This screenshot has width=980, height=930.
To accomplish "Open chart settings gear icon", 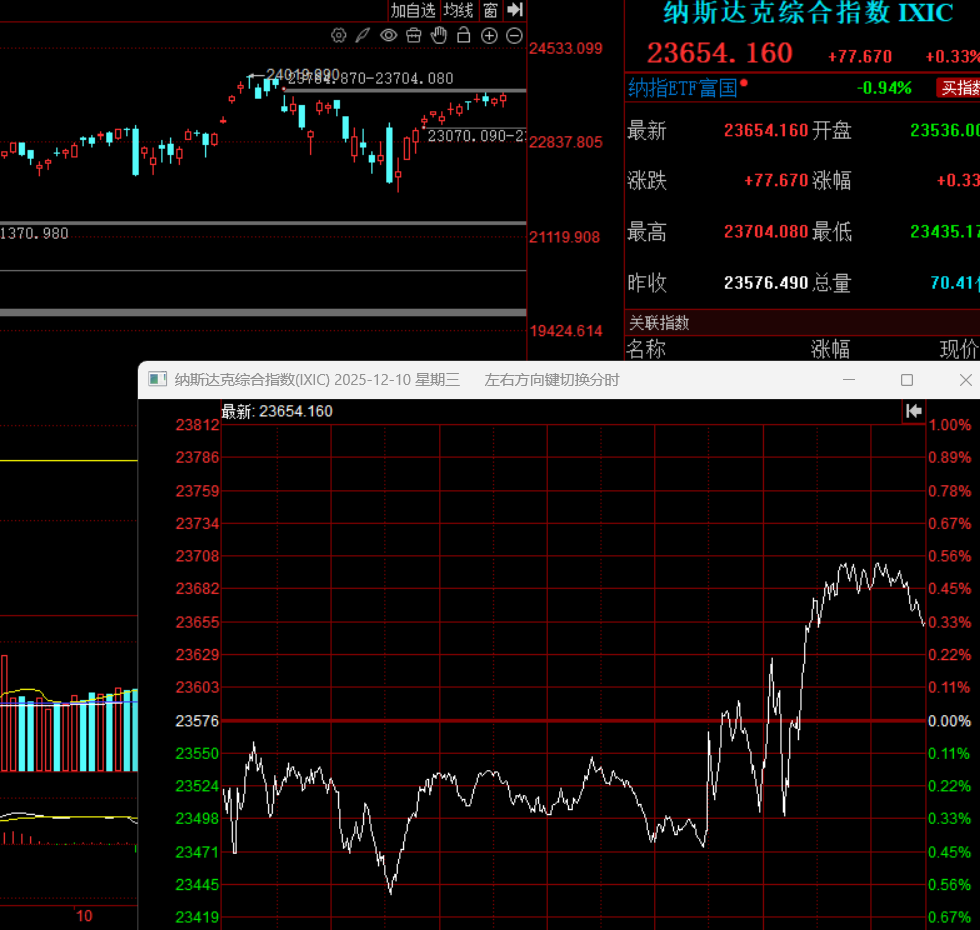I will [338, 36].
